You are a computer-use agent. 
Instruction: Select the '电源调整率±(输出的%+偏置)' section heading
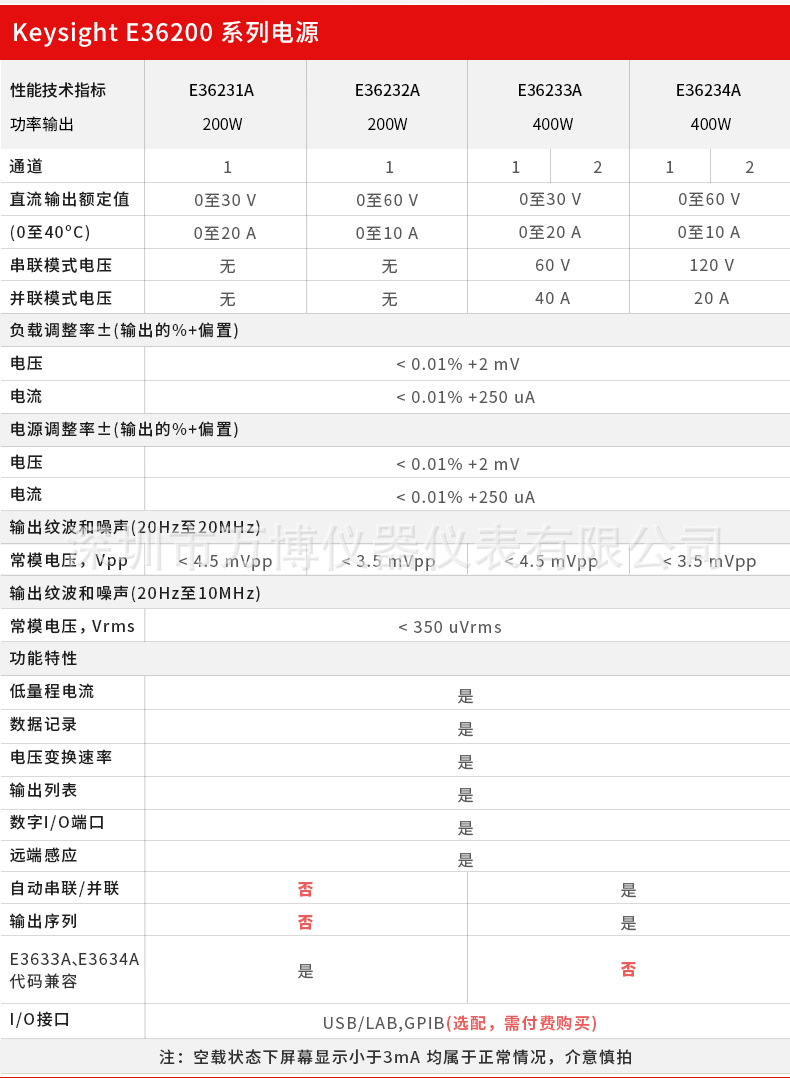click(x=124, y=430)
